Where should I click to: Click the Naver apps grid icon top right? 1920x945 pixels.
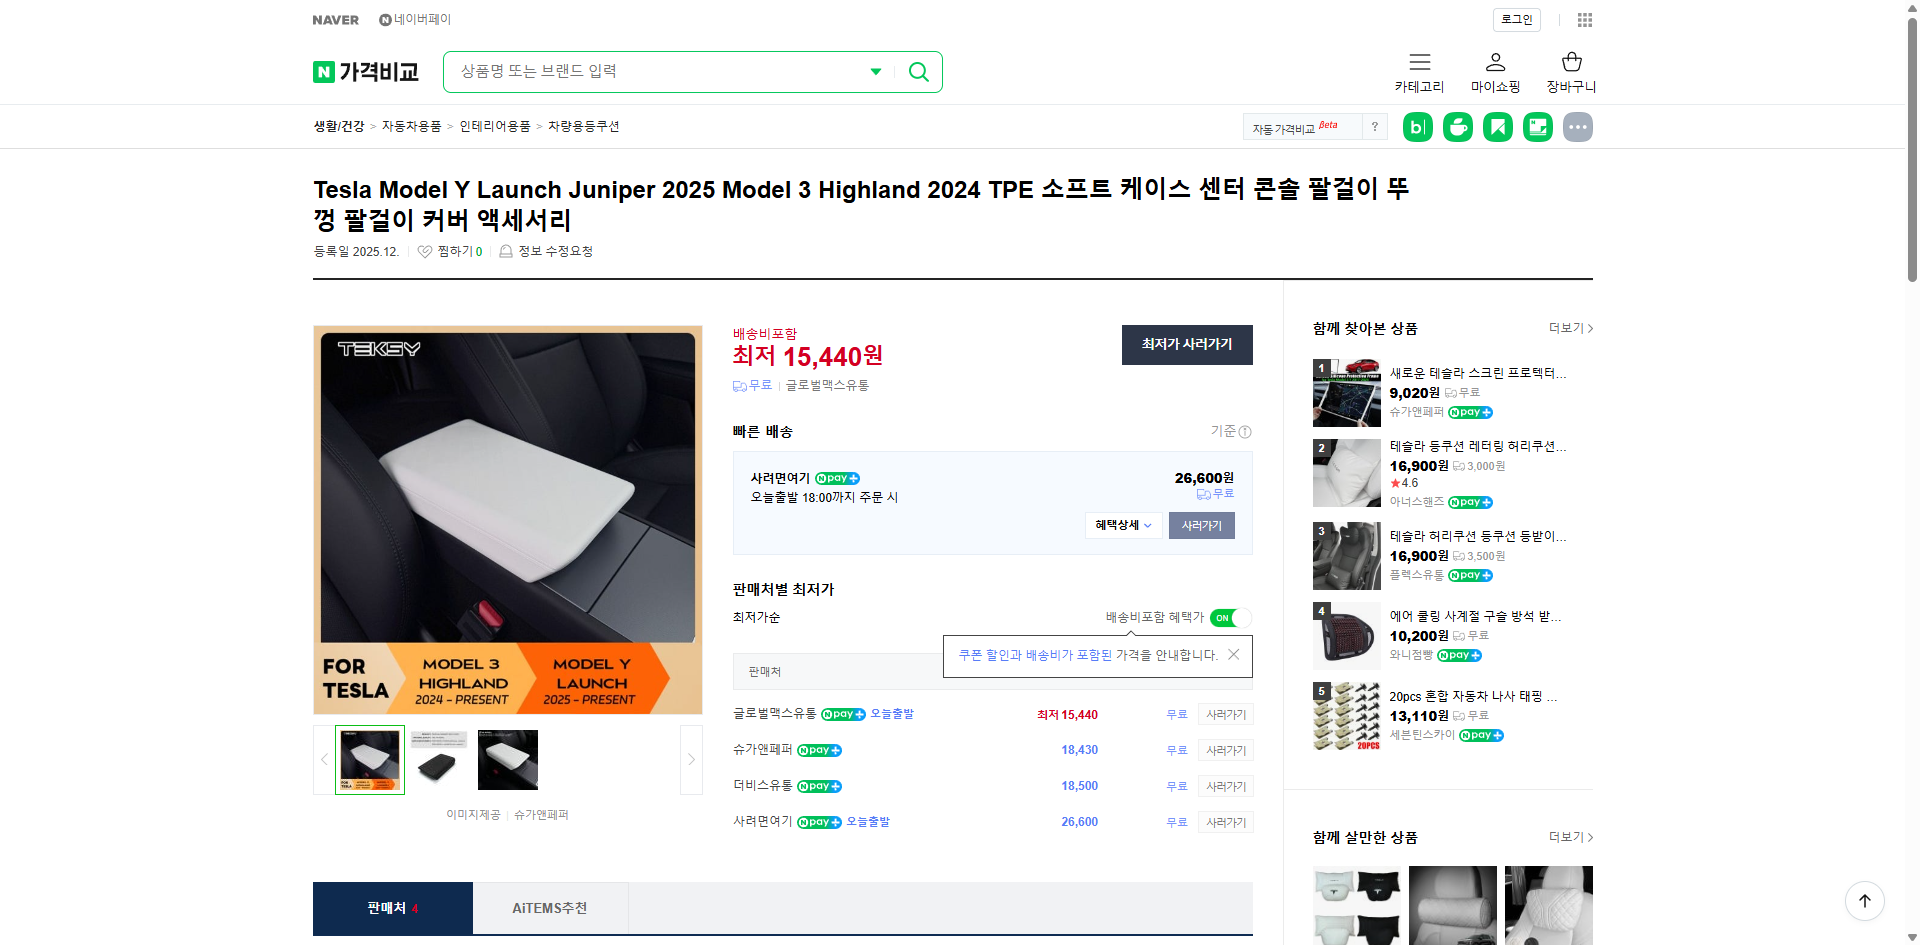pyautogui.click(x=1584, y=19)
